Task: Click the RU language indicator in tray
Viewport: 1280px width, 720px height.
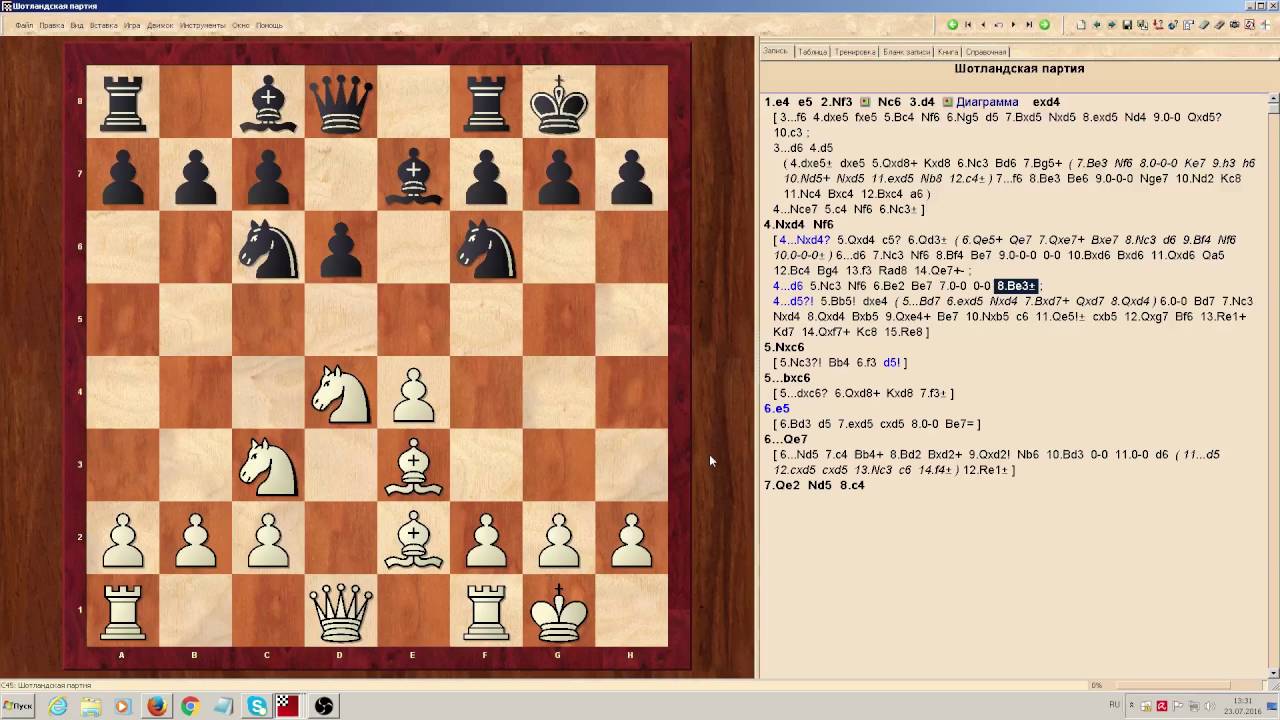Action: 1114,705
